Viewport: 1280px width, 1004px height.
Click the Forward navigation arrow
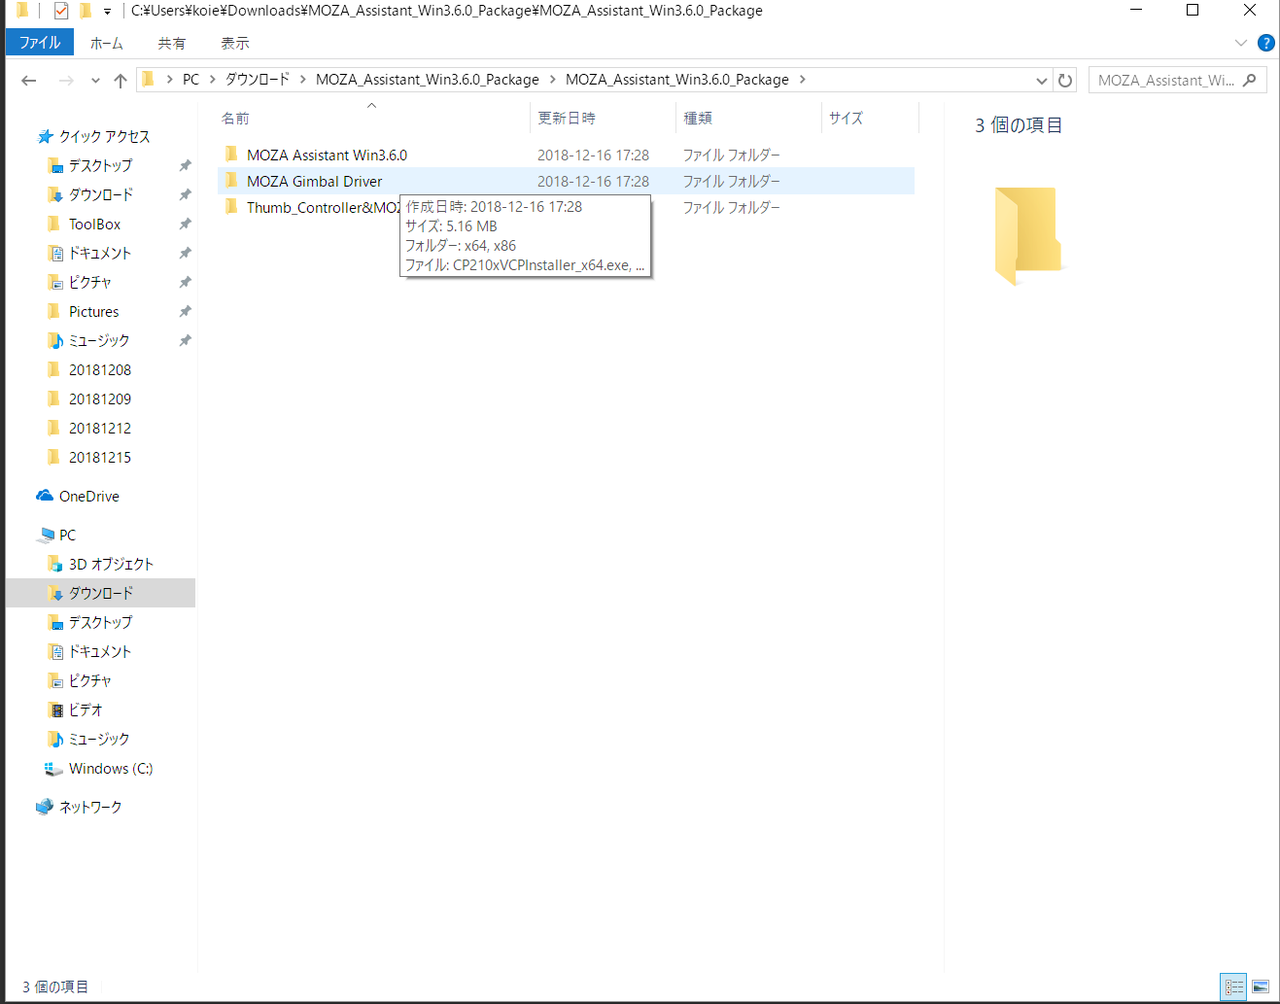66,80
